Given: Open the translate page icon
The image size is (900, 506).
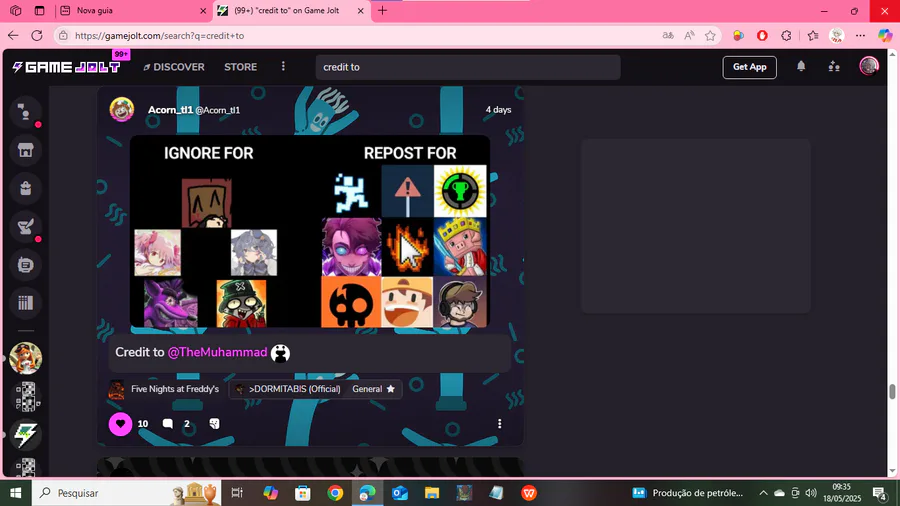Looking at the screenshot, I should click(x=668, y=36).
